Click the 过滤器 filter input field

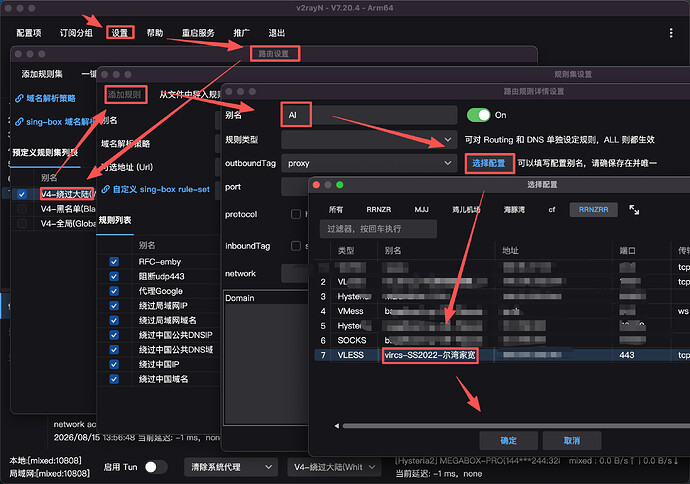(x=378, y=229)
